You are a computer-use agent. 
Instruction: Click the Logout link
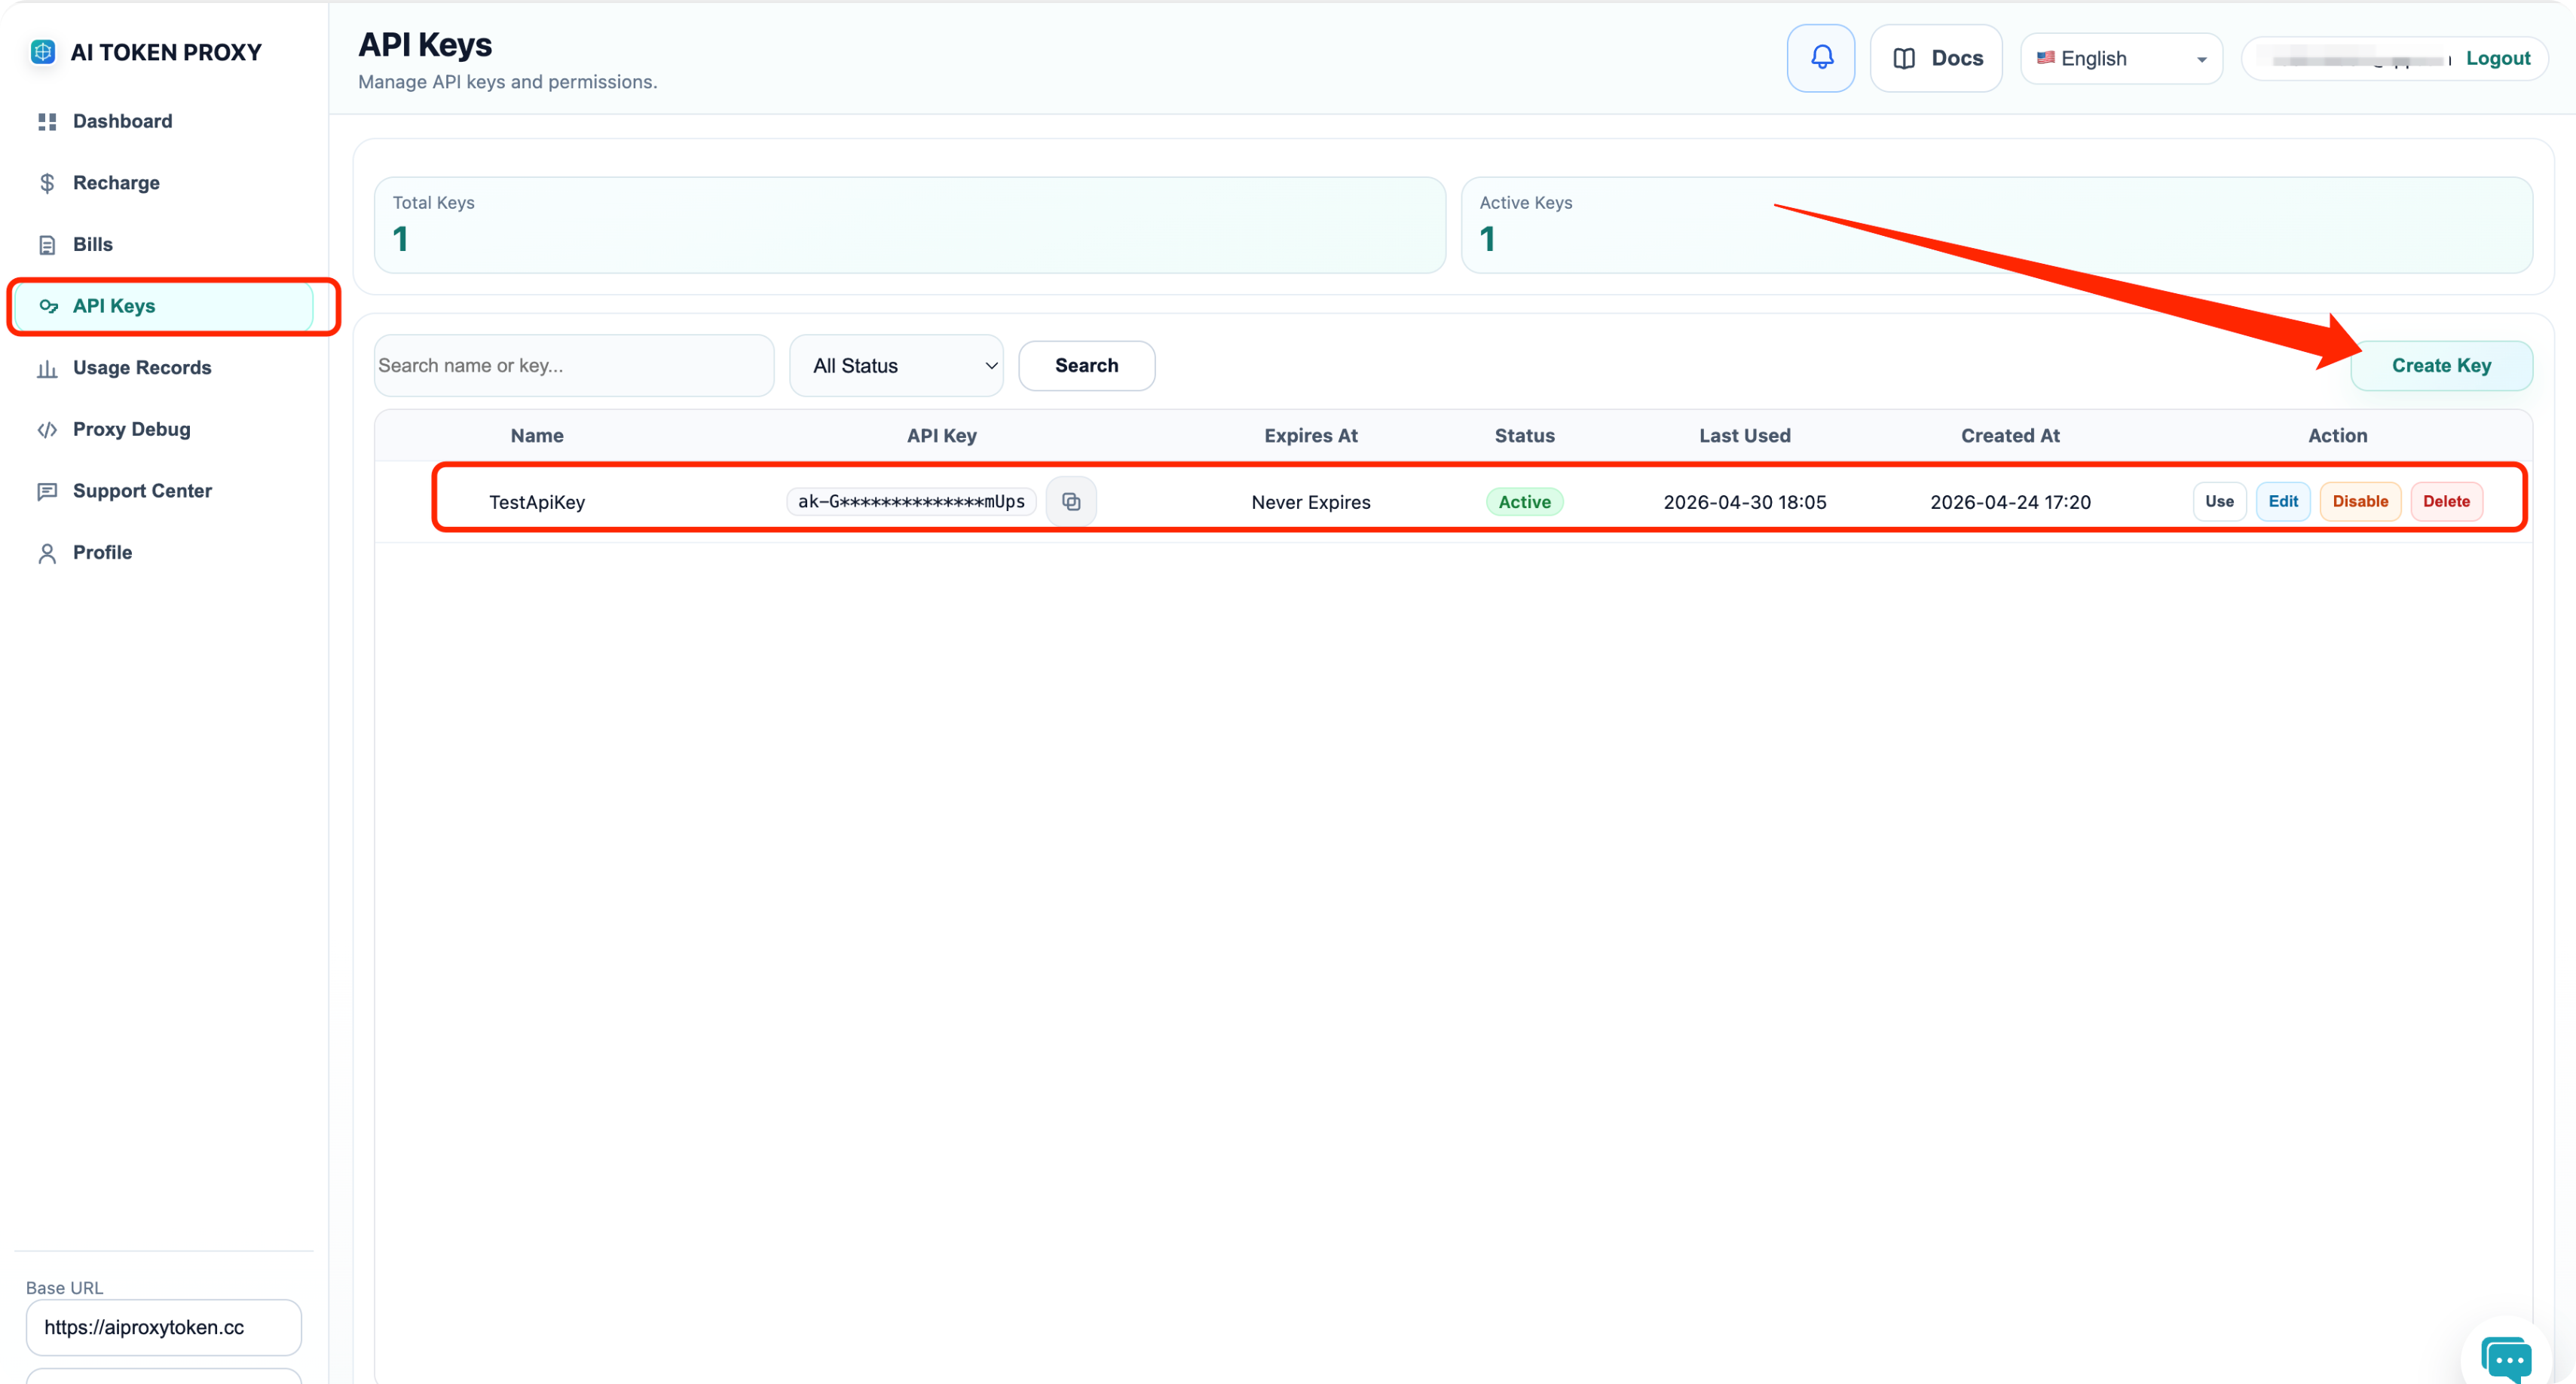click(x=2497, y=59)
